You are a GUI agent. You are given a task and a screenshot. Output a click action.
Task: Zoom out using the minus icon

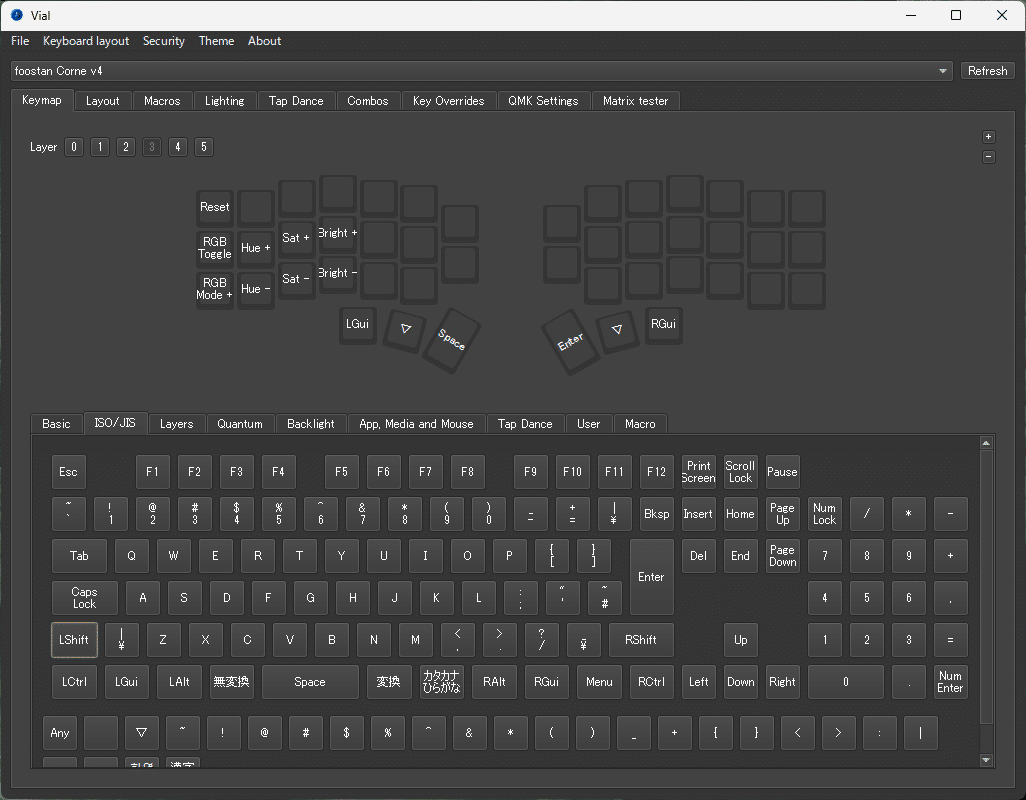[x=988, y=157]
